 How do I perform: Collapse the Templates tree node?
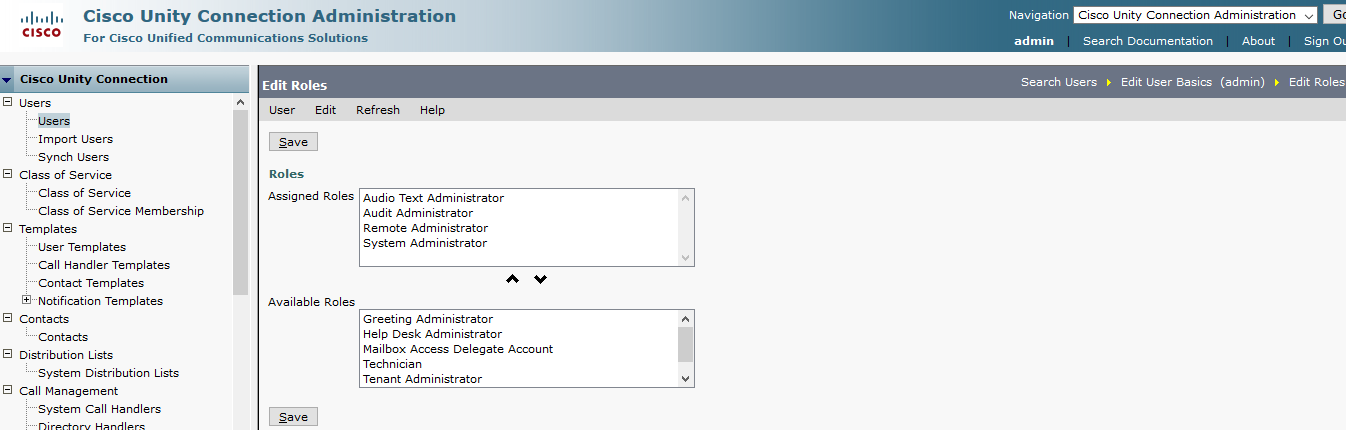pyautogui.click(x=8, y=228)
